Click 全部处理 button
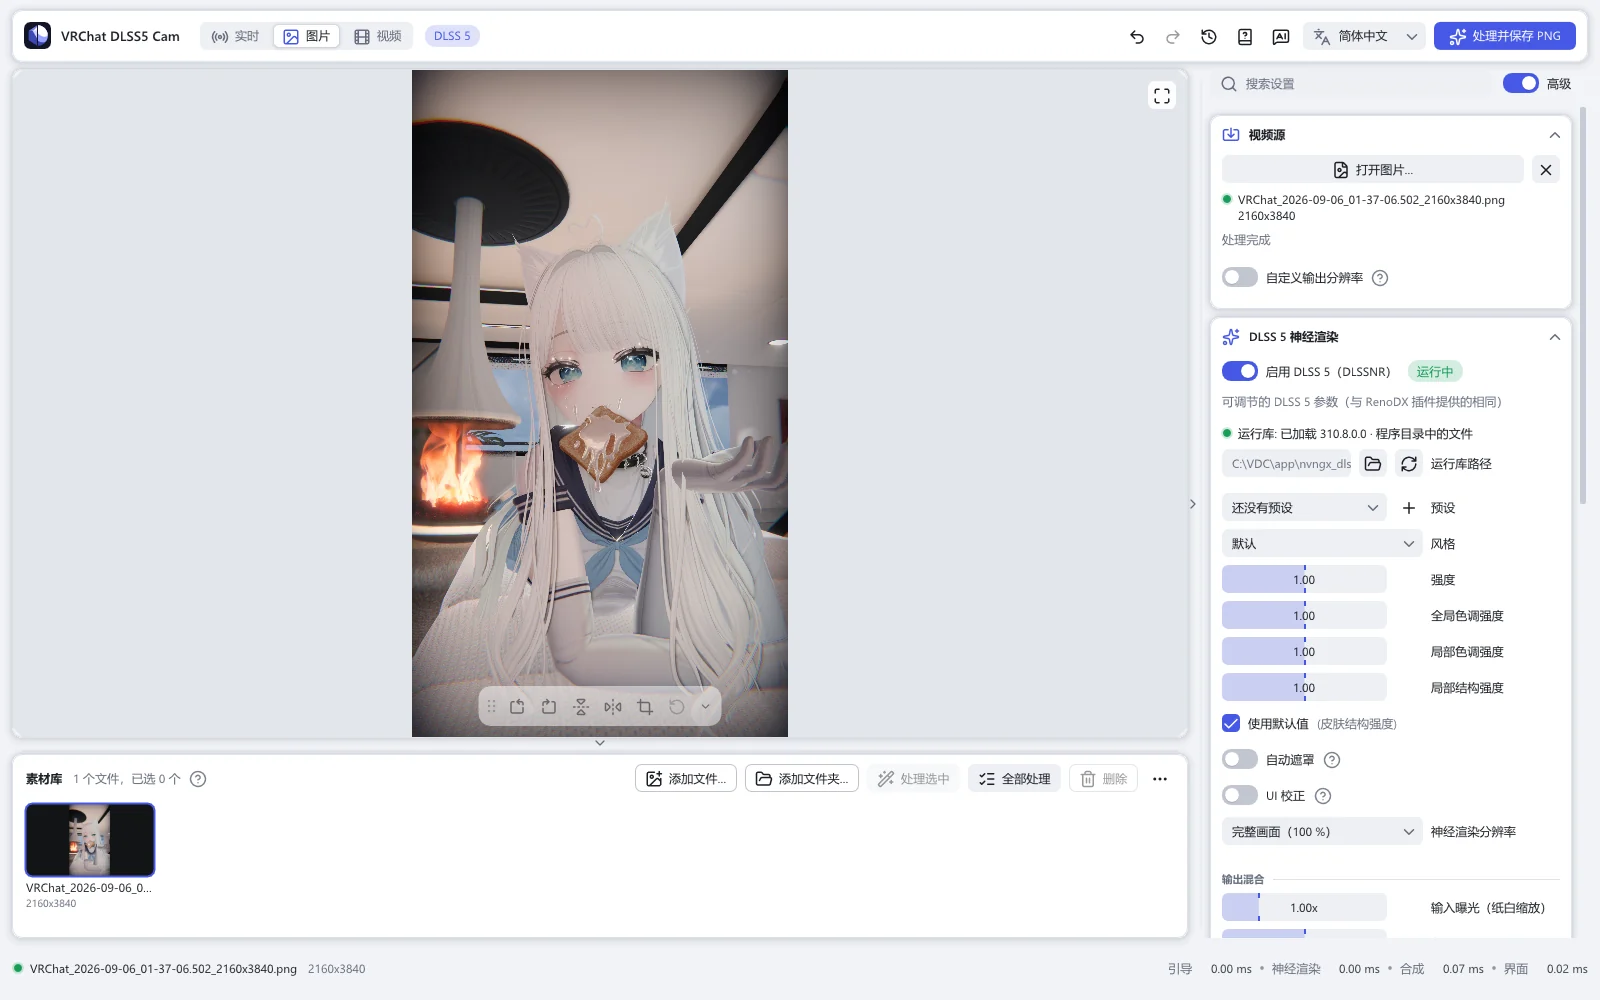 click(x=1014, y=779)
